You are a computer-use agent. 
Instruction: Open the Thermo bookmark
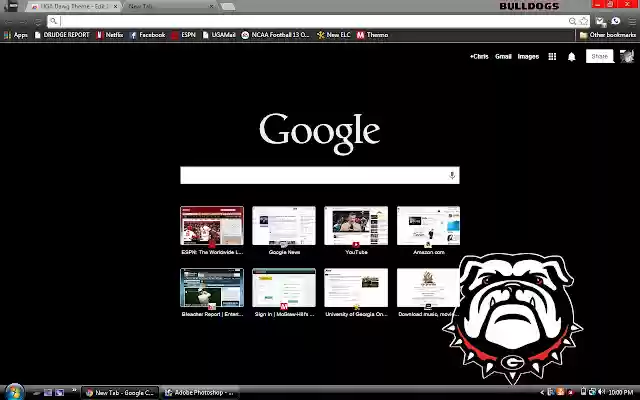(372, 35)
